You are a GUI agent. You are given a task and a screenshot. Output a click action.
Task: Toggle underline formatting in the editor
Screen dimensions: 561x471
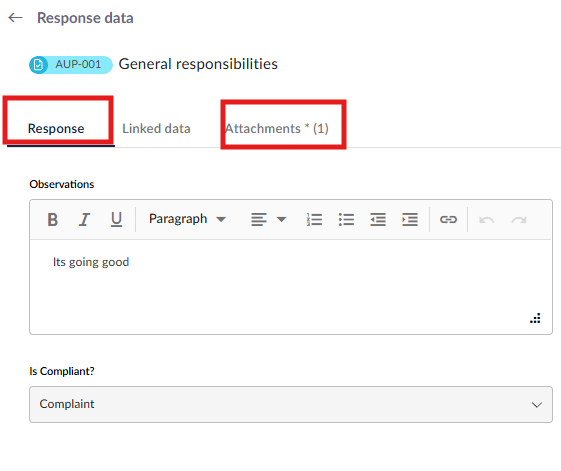pyautogui.click(x=116, y=219)
